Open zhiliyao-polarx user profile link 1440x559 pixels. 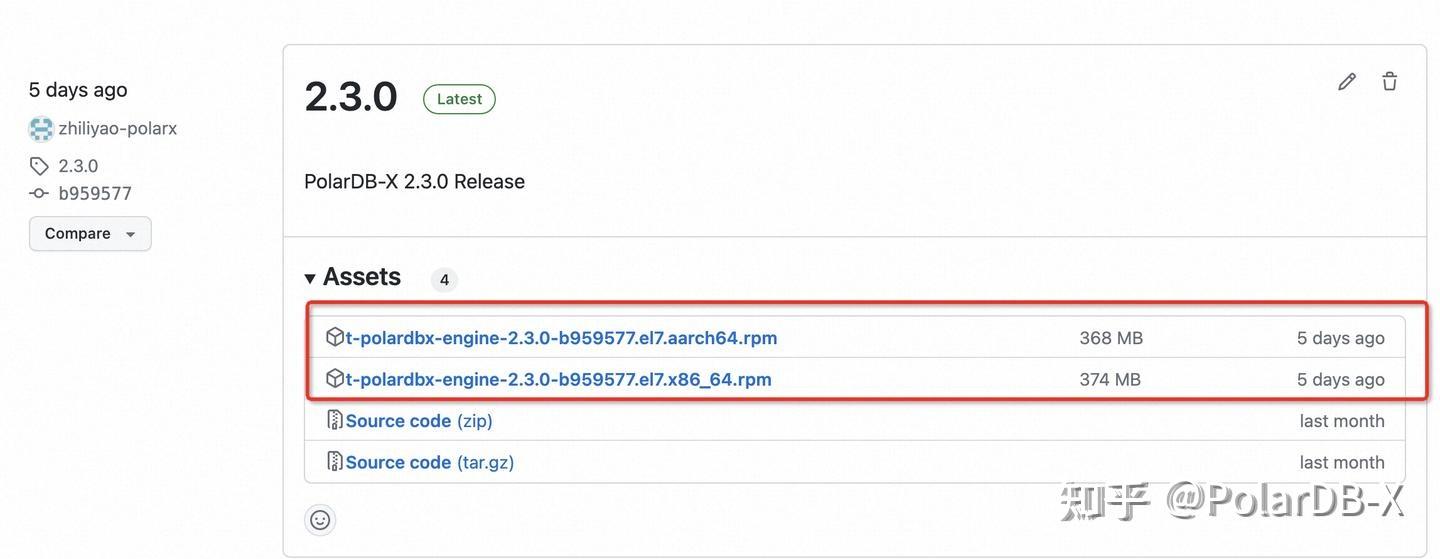click(118, 129)
